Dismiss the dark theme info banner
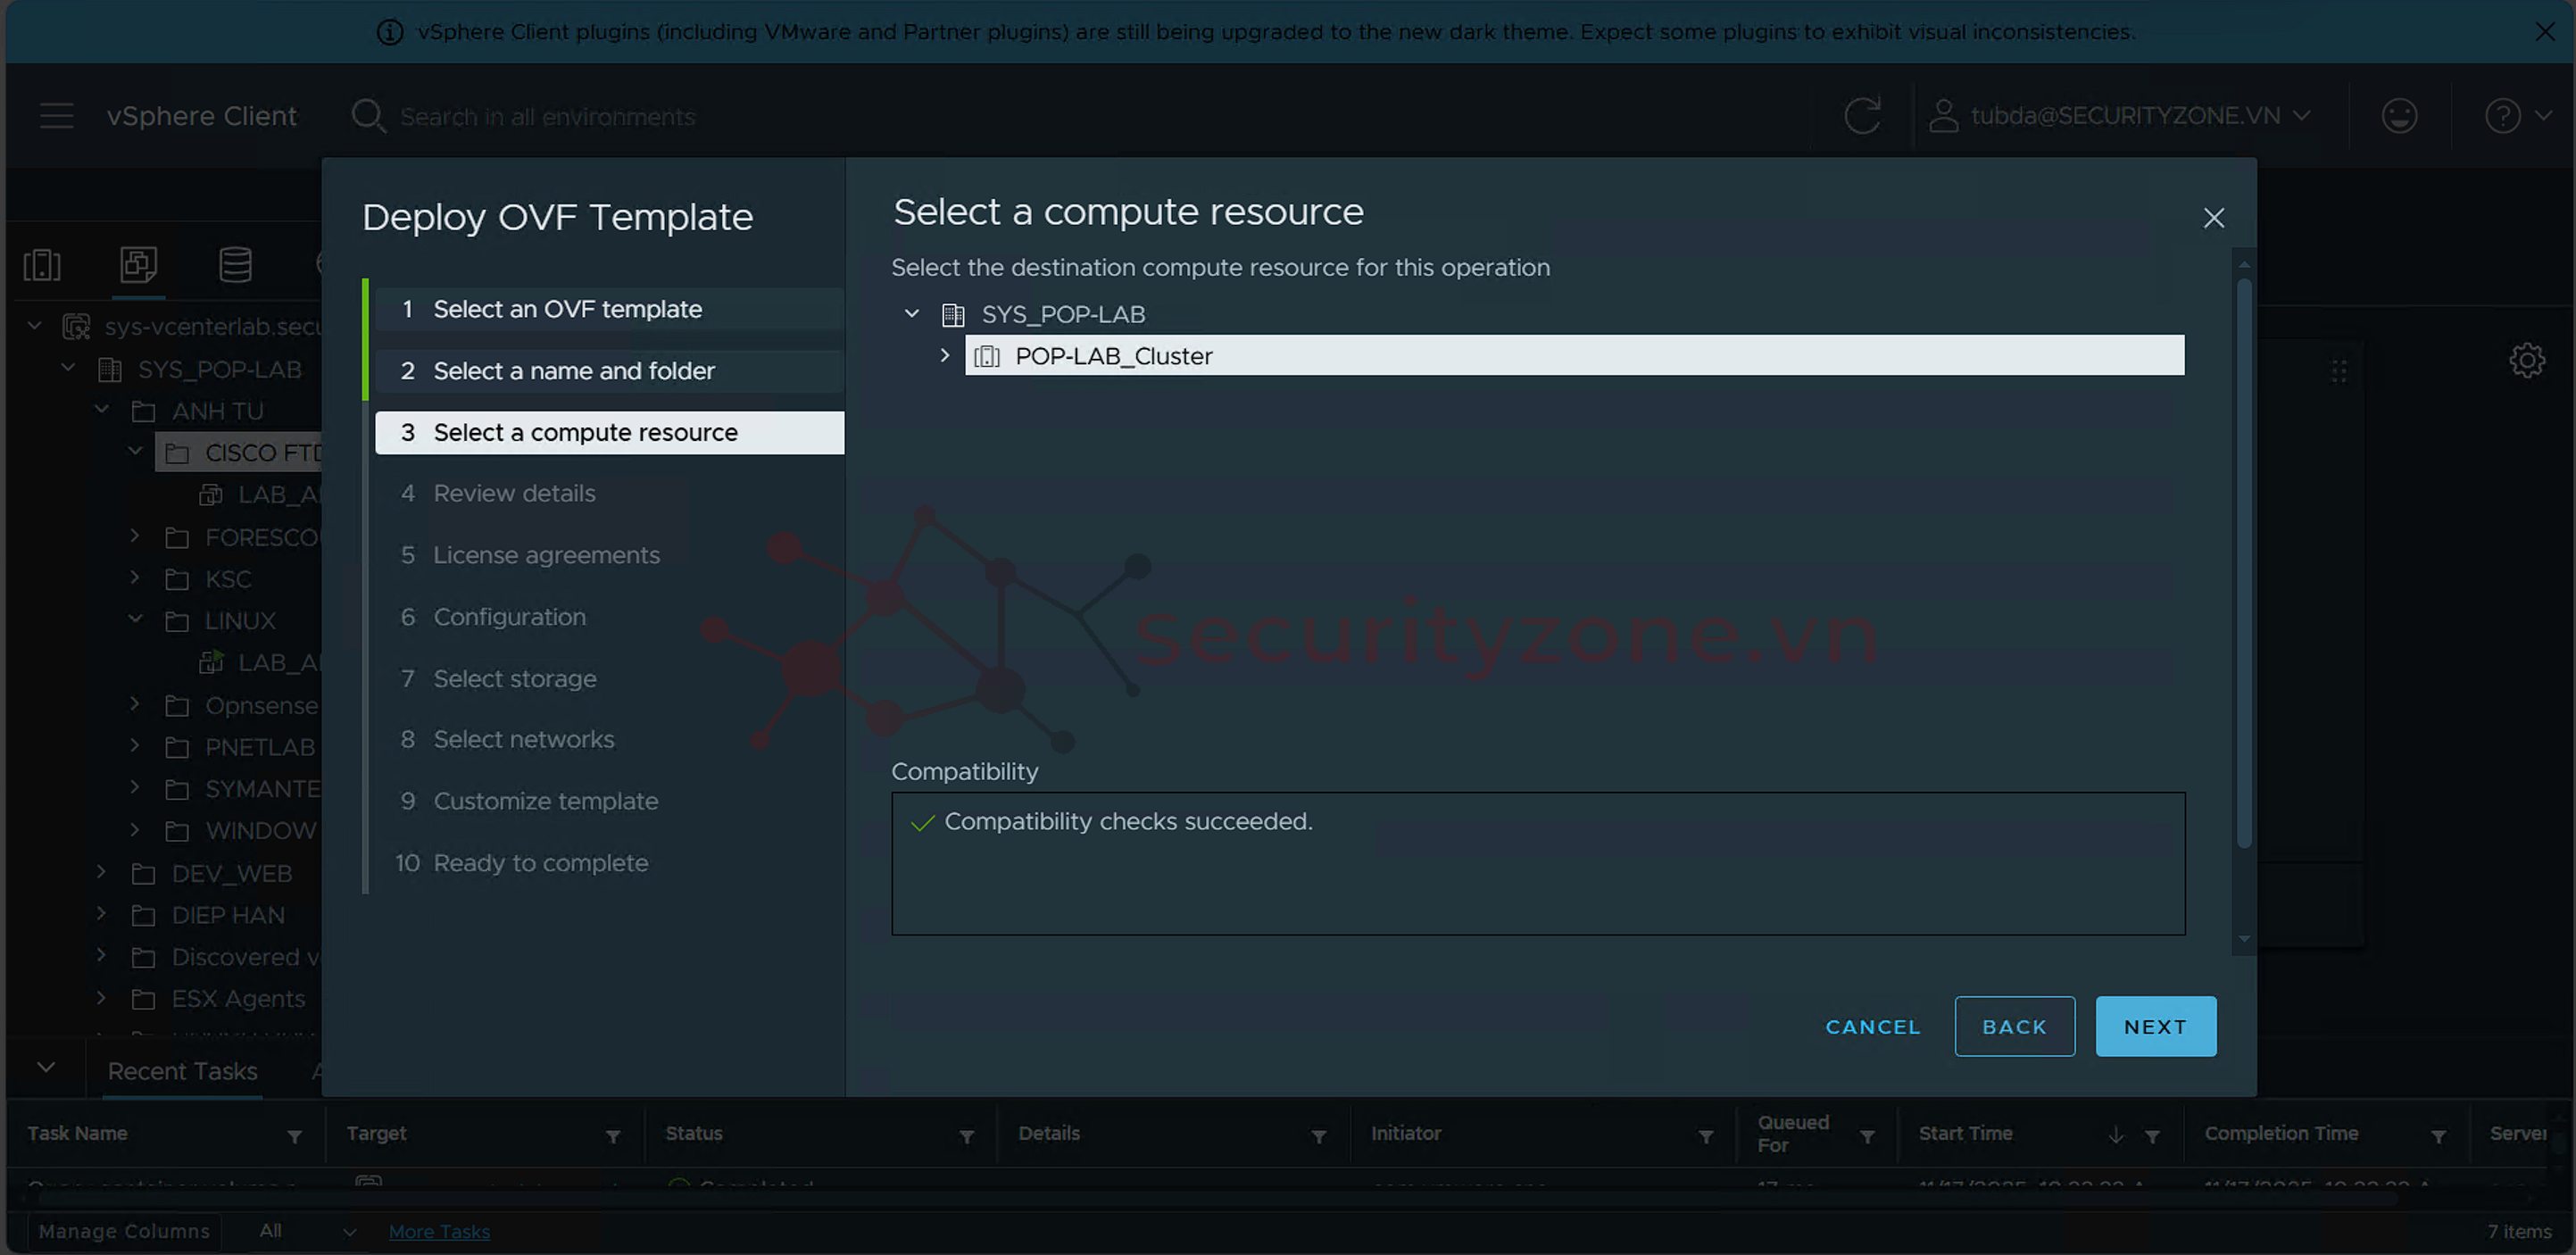 [2545, 32]
